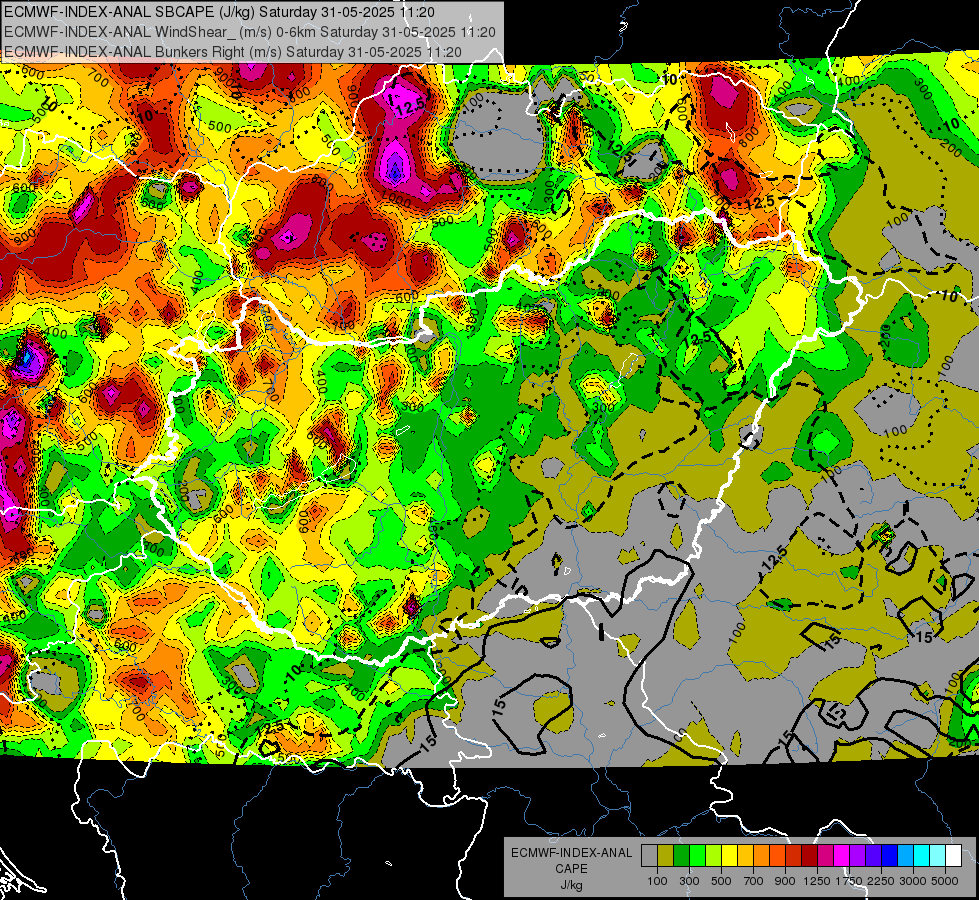Viewport: 979px width, 900px height.
Task: Click the Bunkers Right title line
Action: (x=233, y=52)
